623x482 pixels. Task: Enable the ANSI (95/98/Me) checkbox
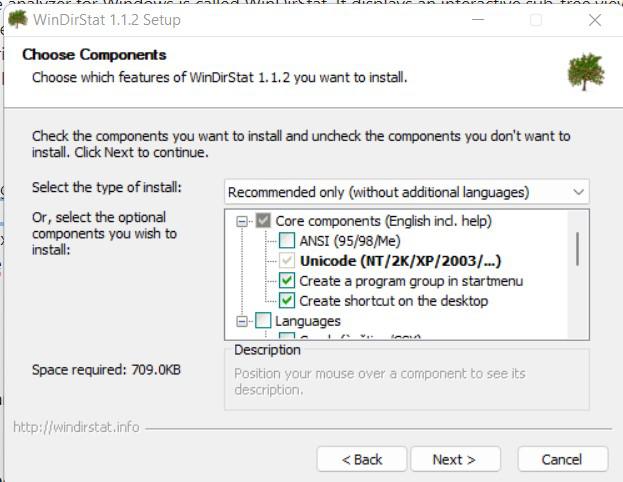coord(287,240)
